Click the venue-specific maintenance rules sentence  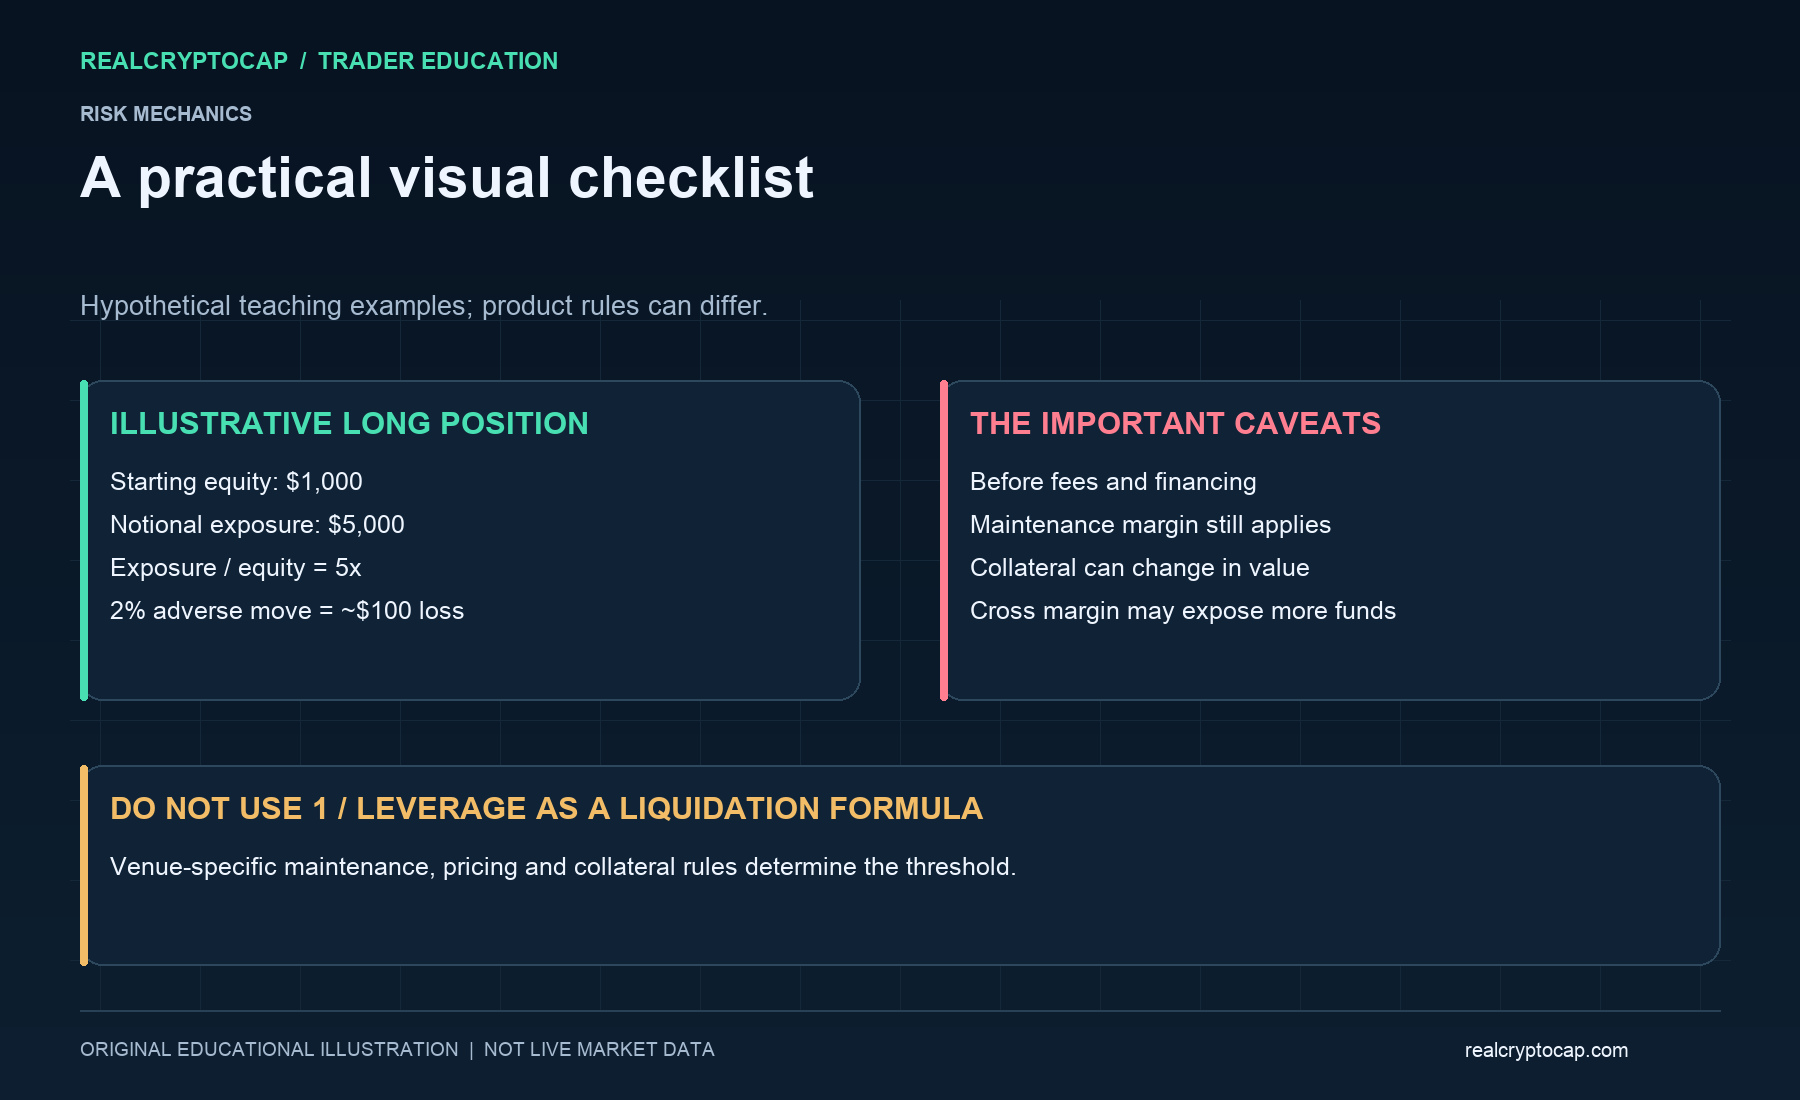pos(563,867)
